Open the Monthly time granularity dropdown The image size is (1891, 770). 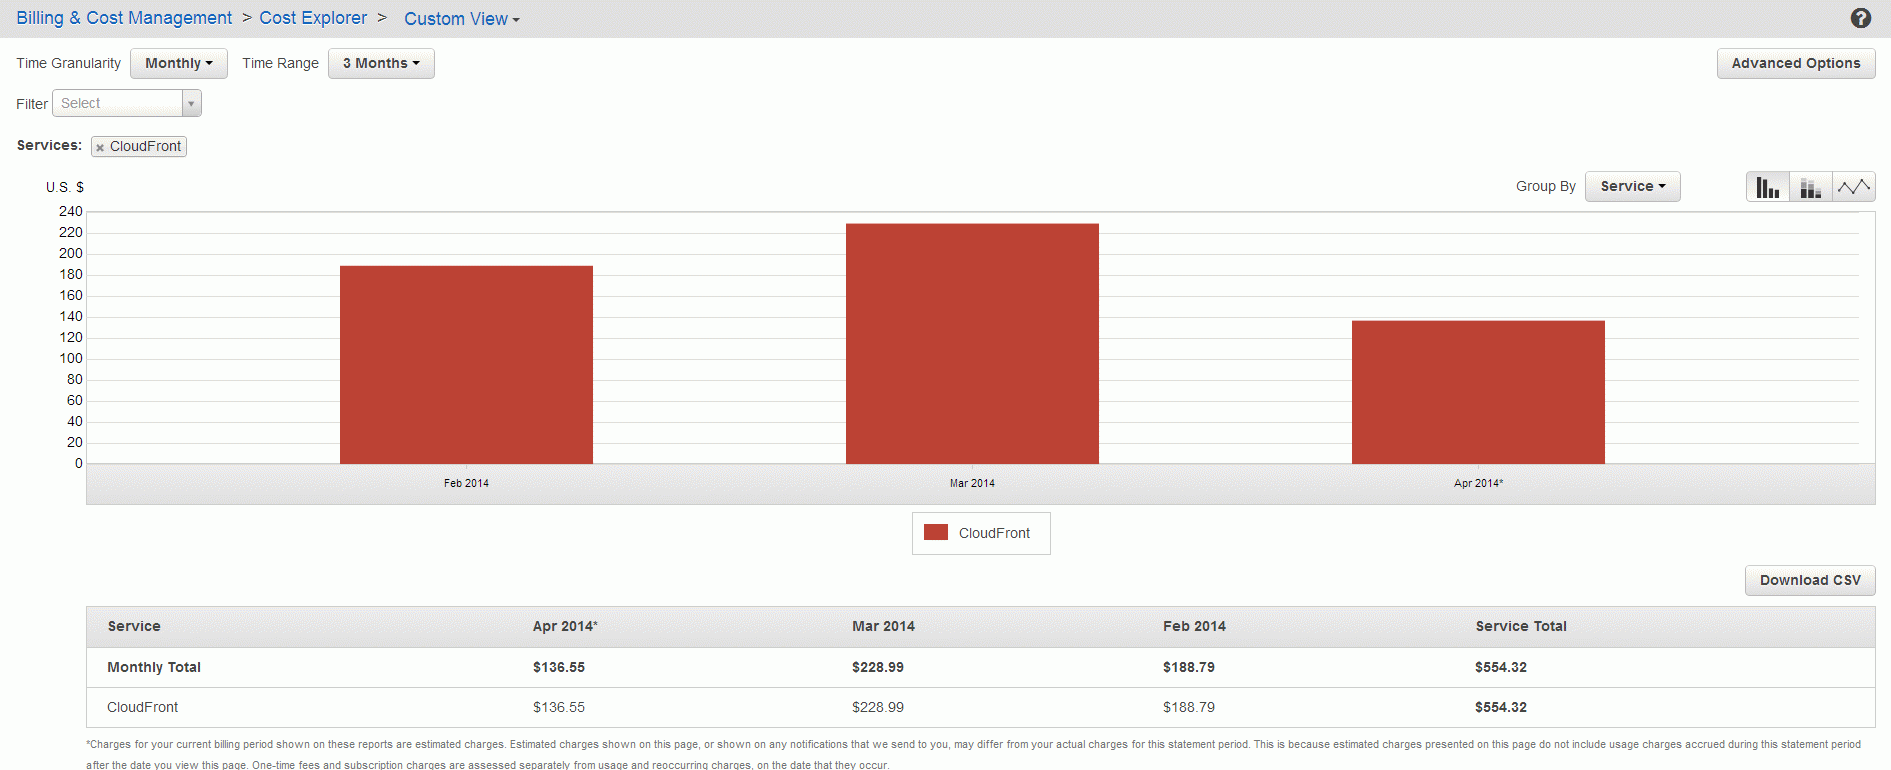(179, 63)
